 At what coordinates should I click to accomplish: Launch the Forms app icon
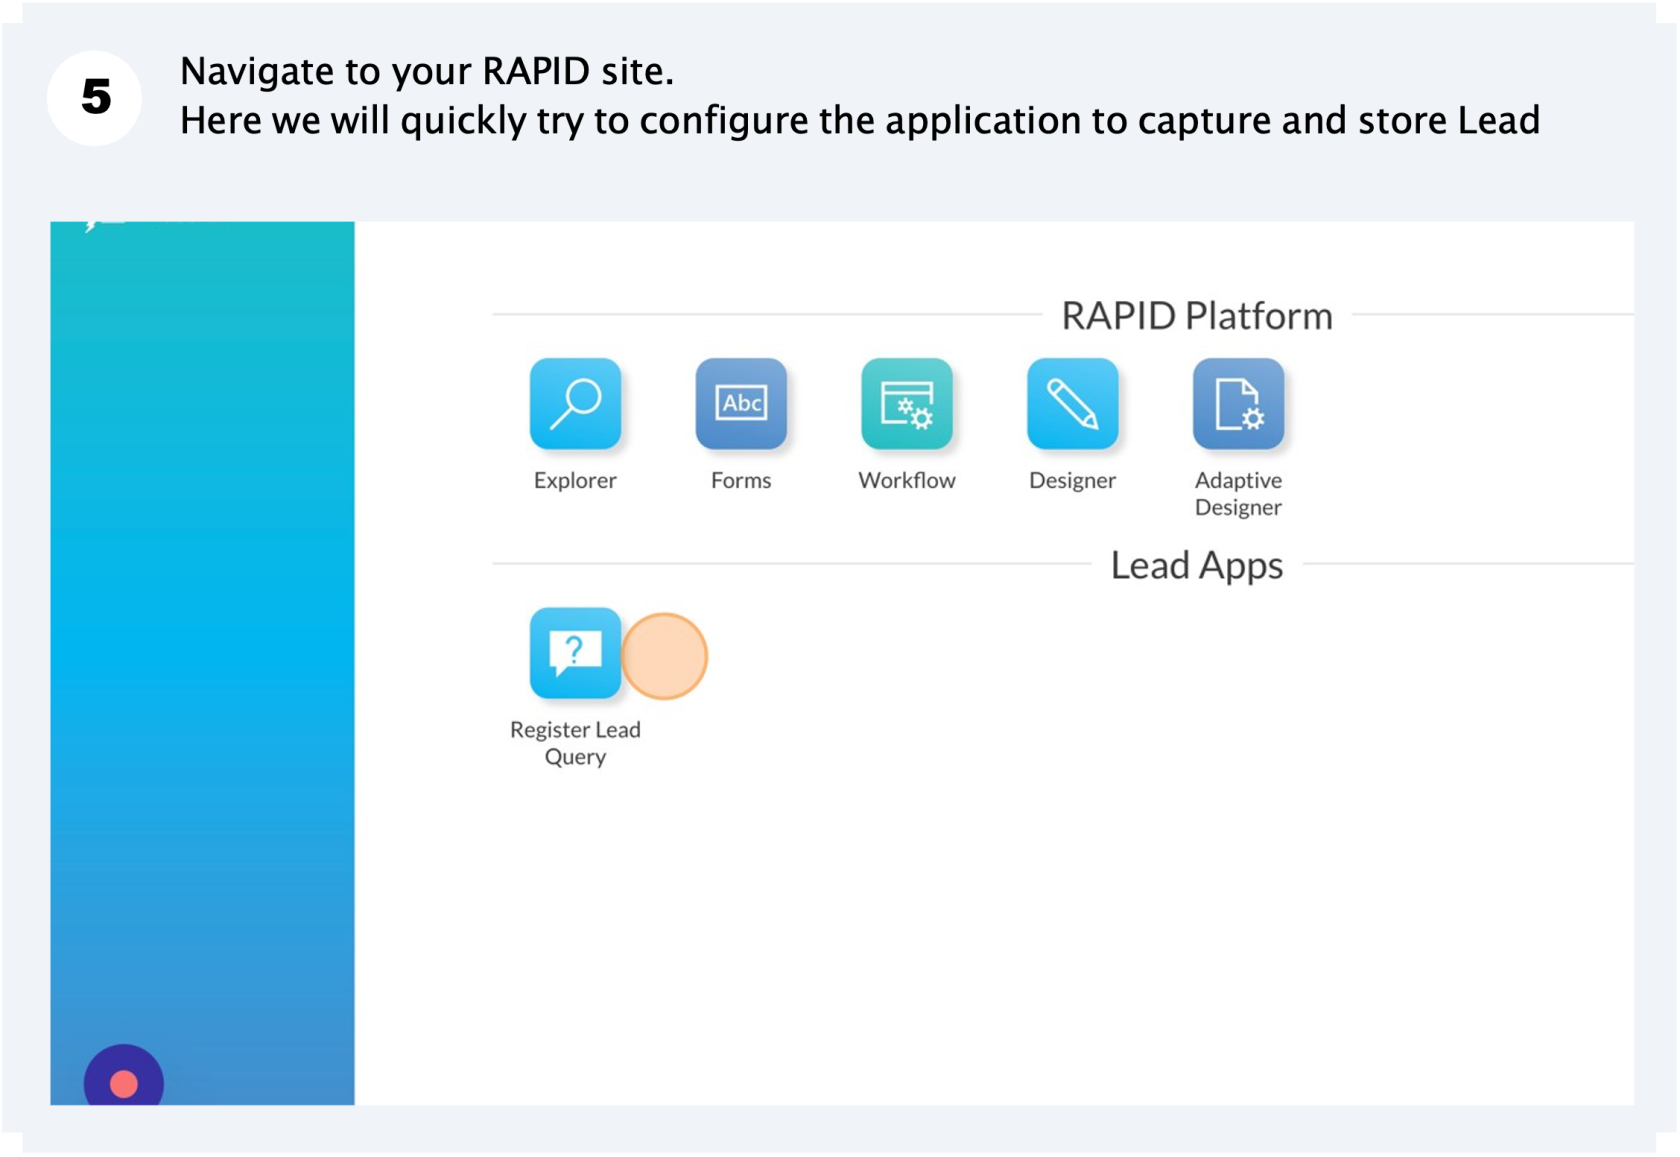pos(741,403)
